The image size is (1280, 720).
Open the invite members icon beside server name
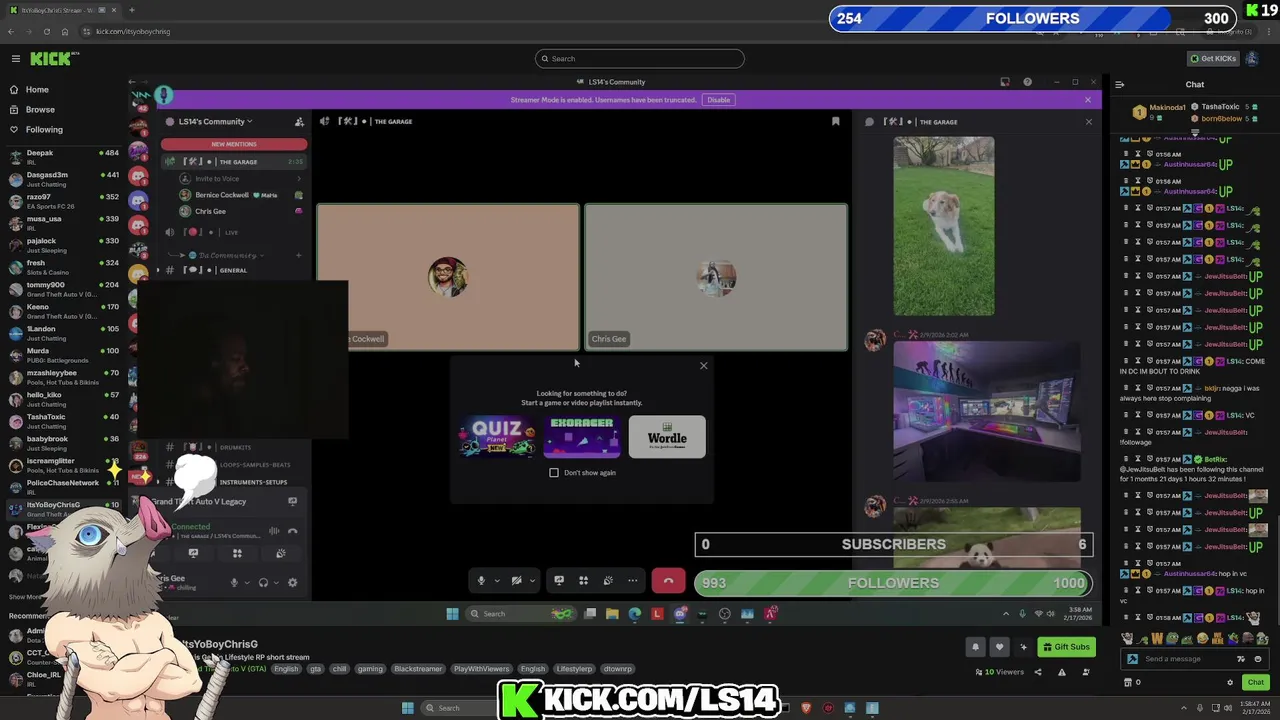(299, 122)
